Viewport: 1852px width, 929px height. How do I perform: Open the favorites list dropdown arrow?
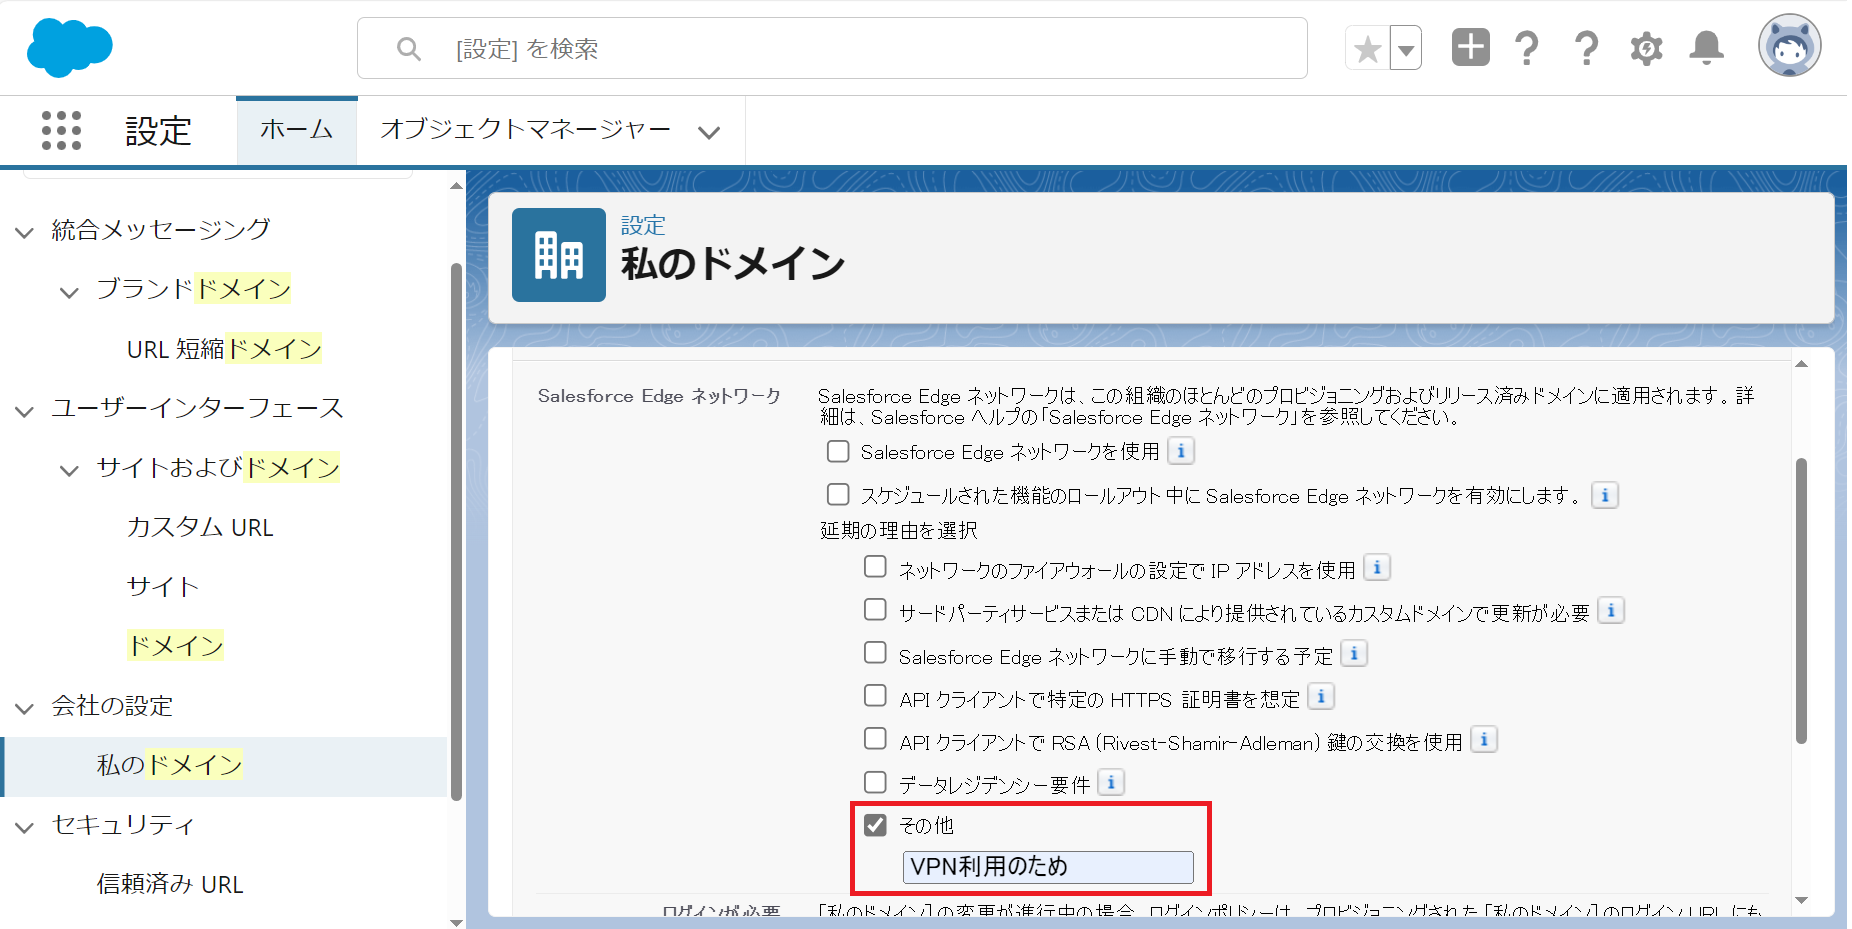point(1406,49)
